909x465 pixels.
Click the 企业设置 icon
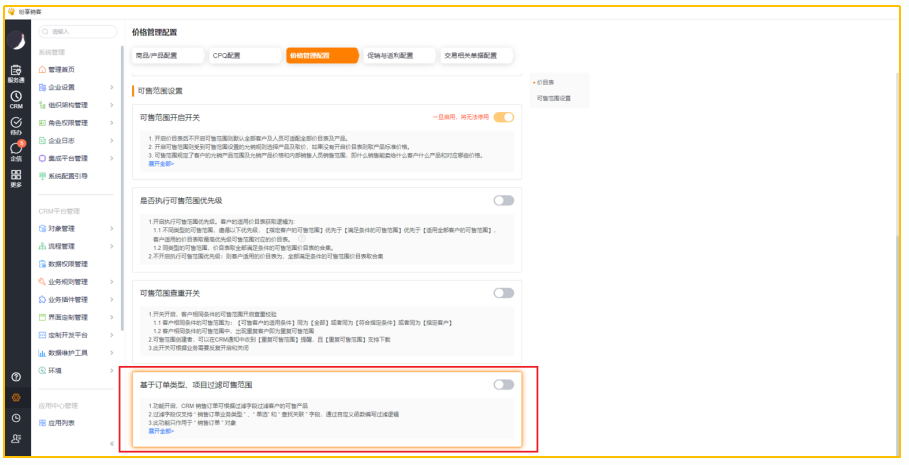pyautogui.click(x=42, y=88)
